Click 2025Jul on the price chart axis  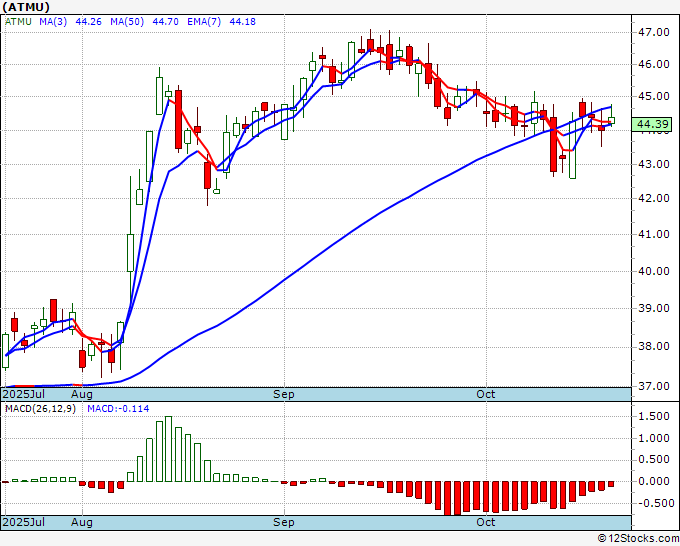click(24, 394)
